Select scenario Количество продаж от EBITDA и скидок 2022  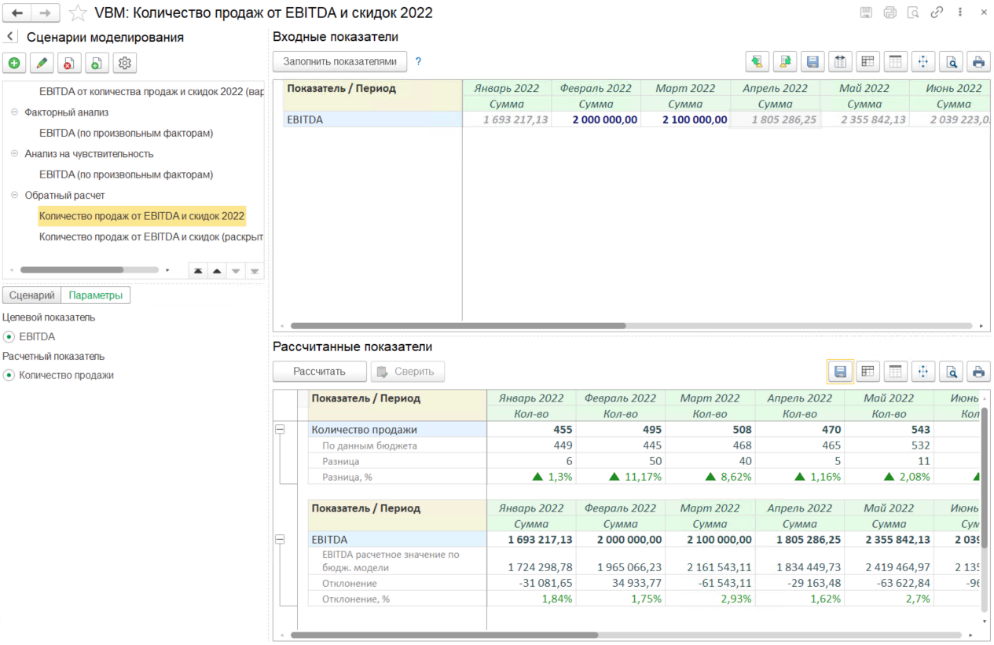tap(141, 216)
